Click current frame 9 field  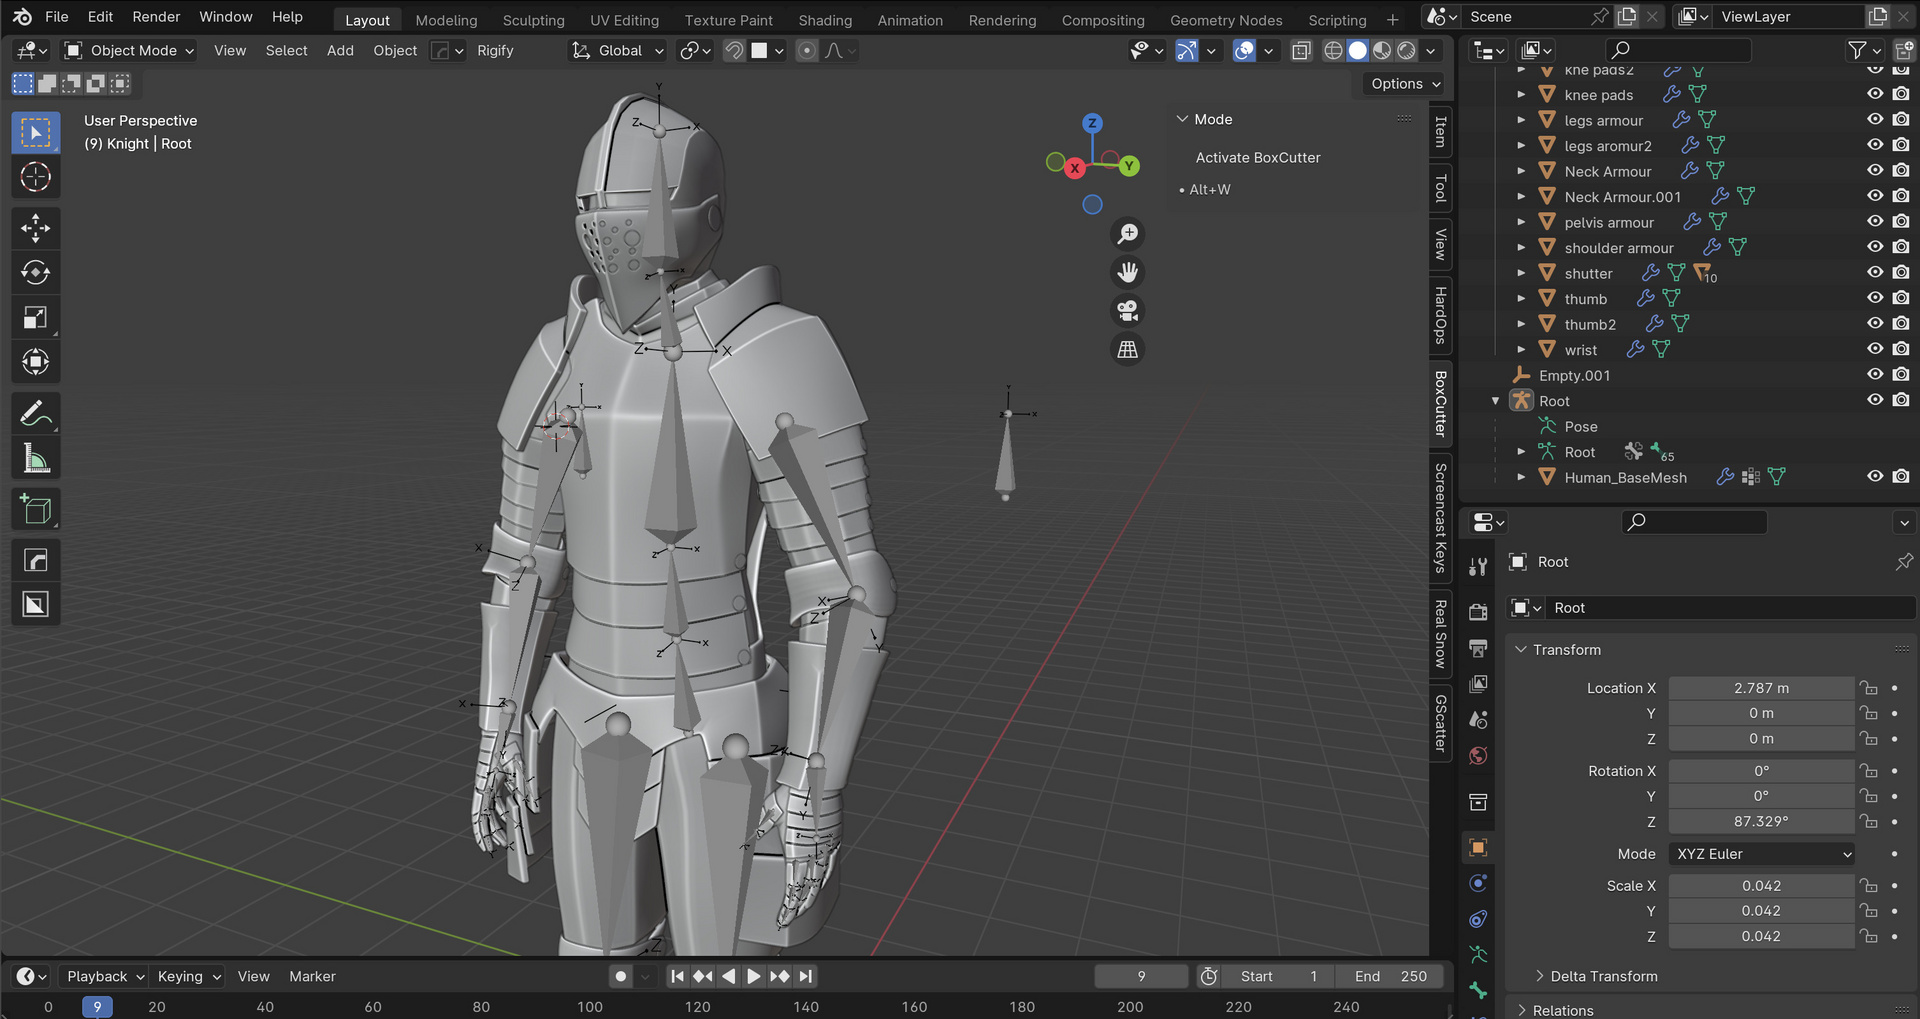coord(1141,976)
